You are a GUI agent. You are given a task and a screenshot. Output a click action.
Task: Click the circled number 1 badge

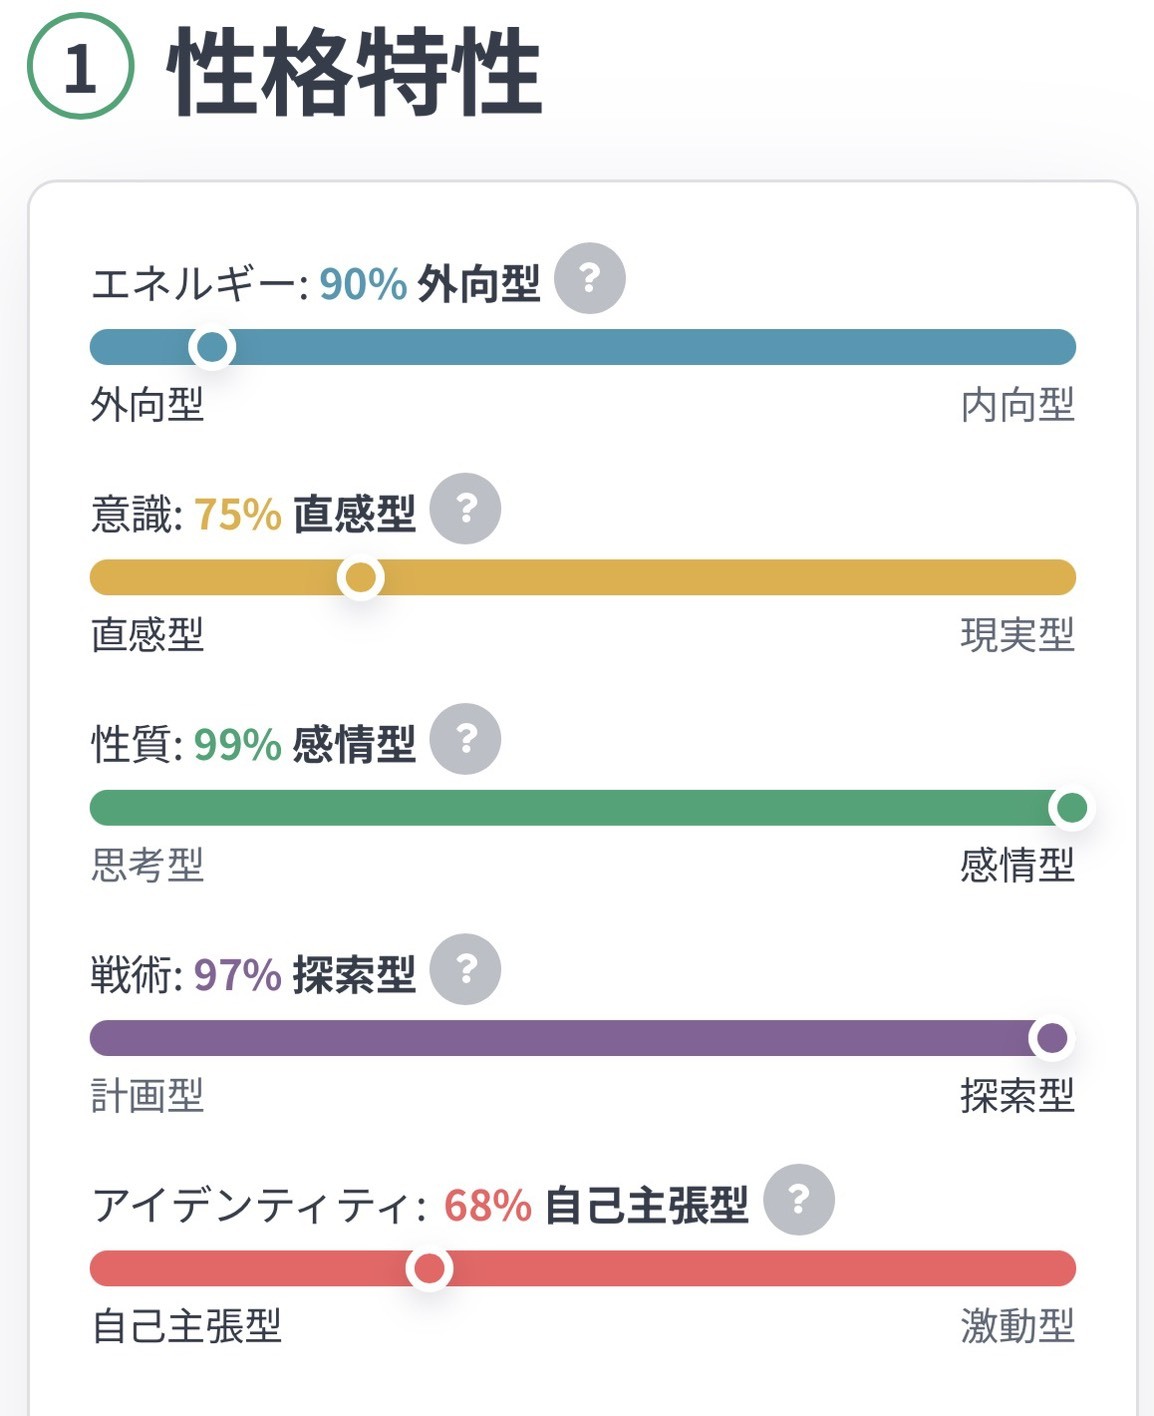pyautogui.click(x=80, y=67)
